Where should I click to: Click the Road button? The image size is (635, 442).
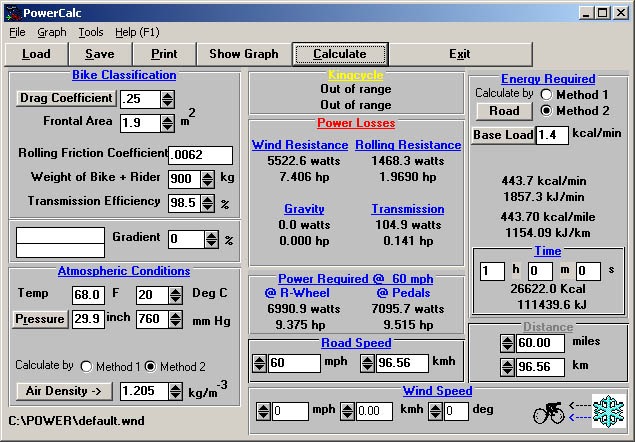(x=504, y=111)
